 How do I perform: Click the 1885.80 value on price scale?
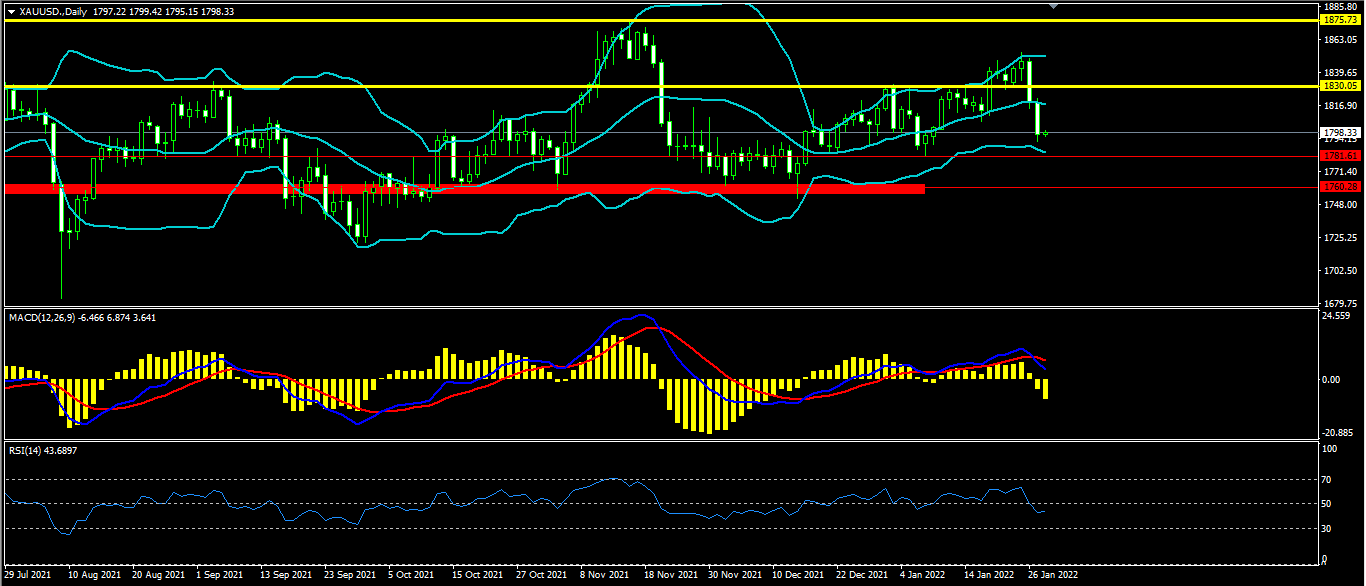click(x=1338, y=7)
